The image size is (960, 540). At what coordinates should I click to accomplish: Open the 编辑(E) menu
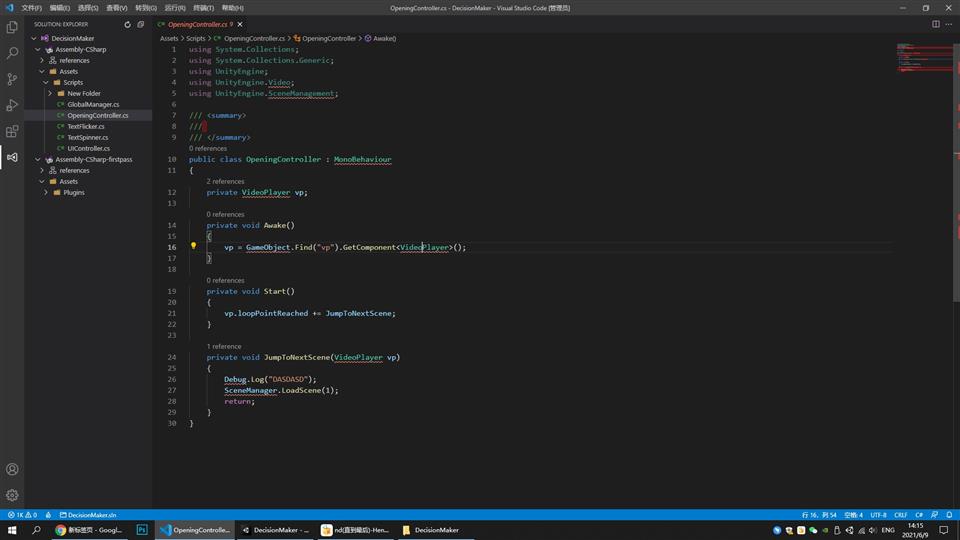tap(59, 8)
